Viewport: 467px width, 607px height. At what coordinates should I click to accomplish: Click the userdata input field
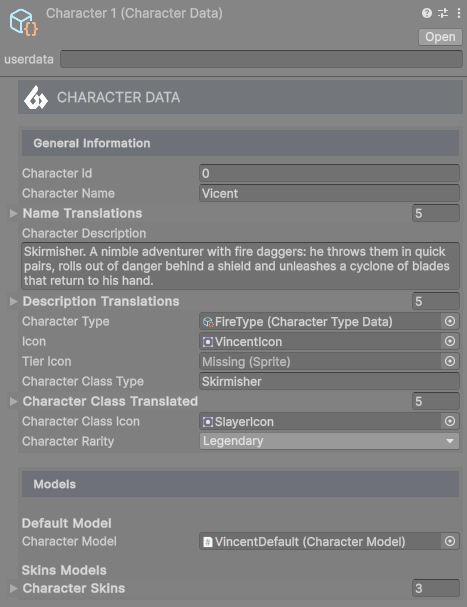pyautogui.click(x=261, y=59)
